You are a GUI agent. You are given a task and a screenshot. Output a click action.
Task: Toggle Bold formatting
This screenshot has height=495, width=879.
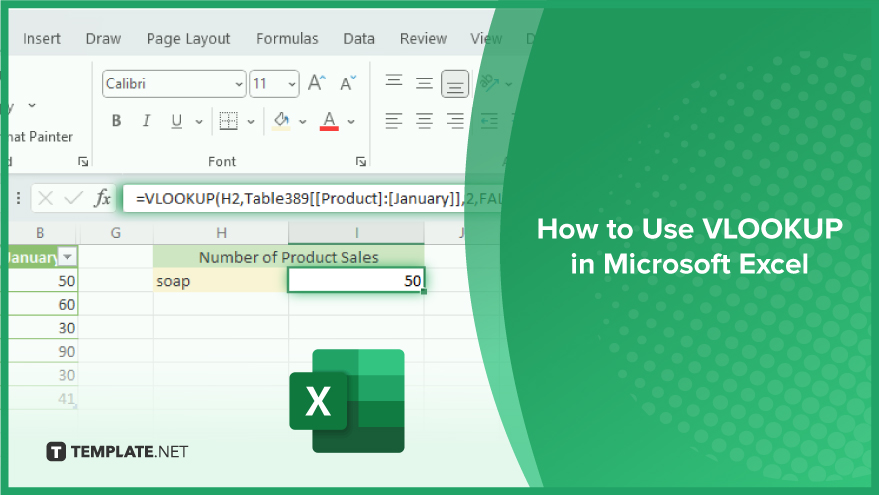pyautogui.click(x=116, y=121)
